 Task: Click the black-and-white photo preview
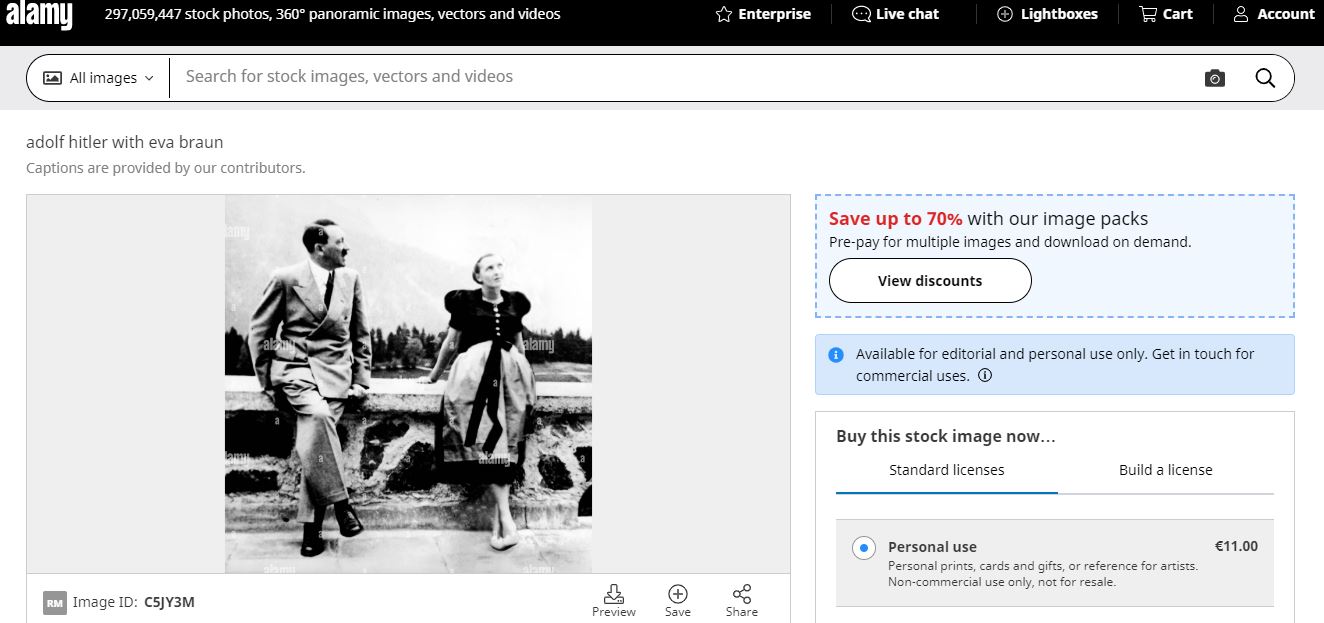(408, 384)
